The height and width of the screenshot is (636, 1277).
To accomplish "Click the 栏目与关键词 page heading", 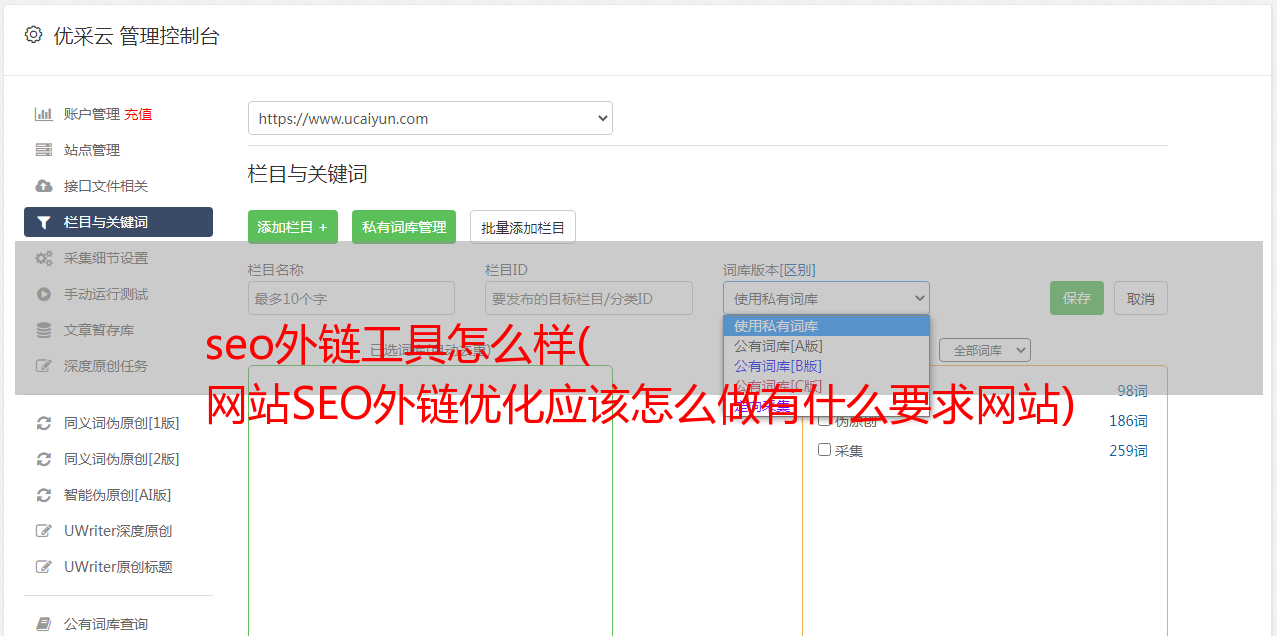I will coord(308,174).
